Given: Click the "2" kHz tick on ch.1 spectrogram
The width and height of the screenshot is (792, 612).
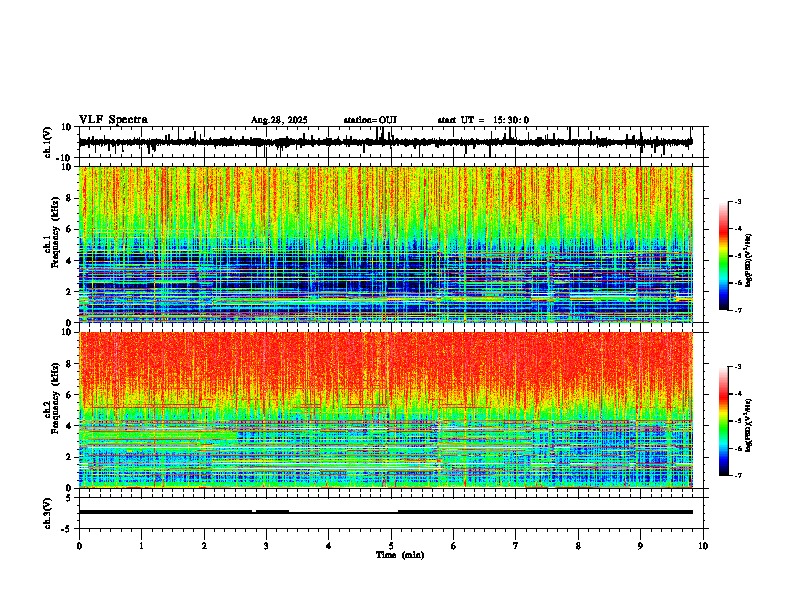Looking at the screenshot, I should 70,291.
